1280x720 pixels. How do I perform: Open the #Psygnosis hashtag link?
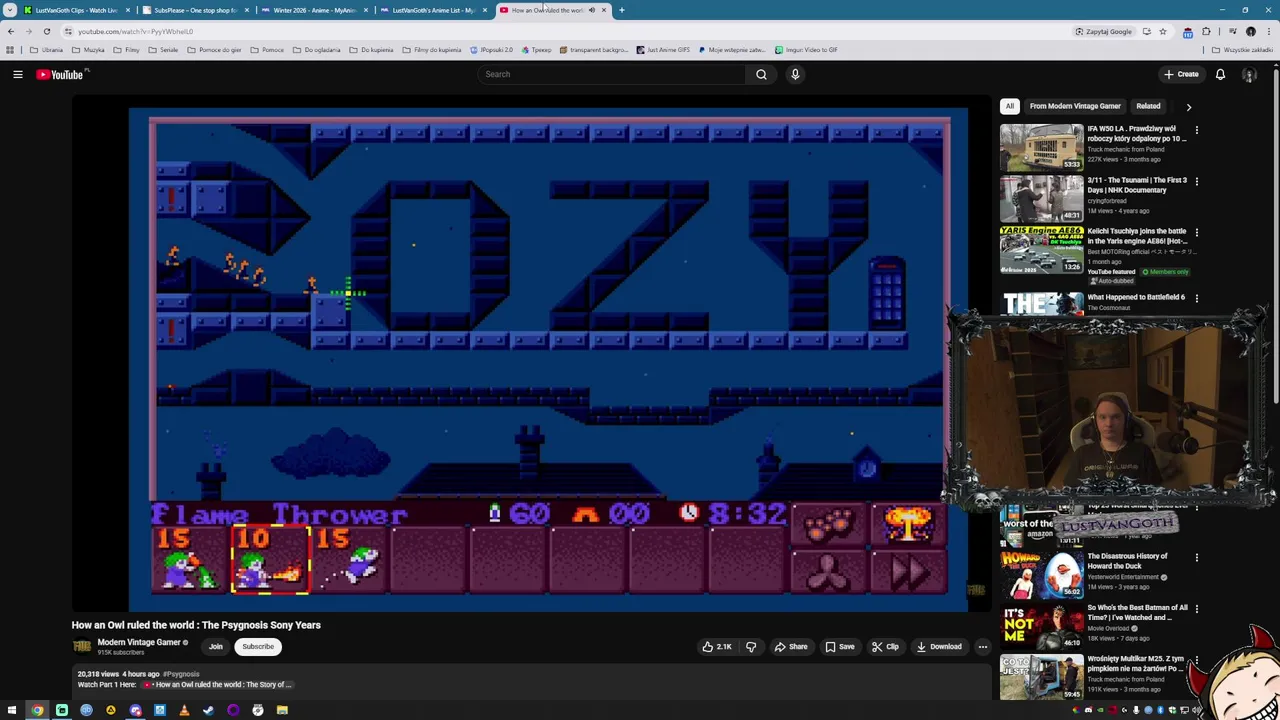click(x=181, y=674)
